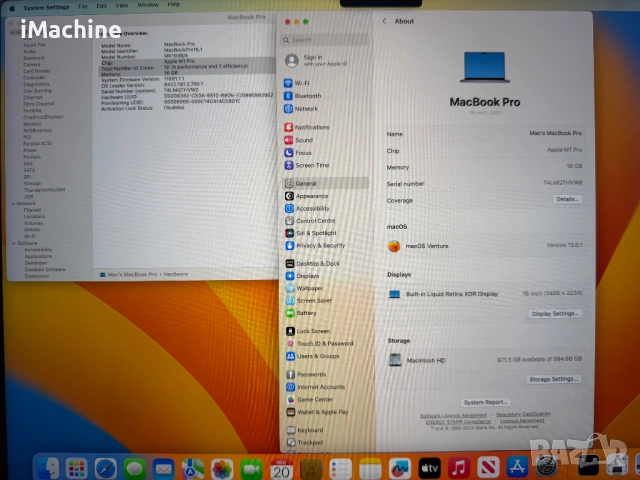Viewport: 640px width, 480px height.
Task: Open Music app in the Dock
Action: pyautogui.click(x=459, y=468)
